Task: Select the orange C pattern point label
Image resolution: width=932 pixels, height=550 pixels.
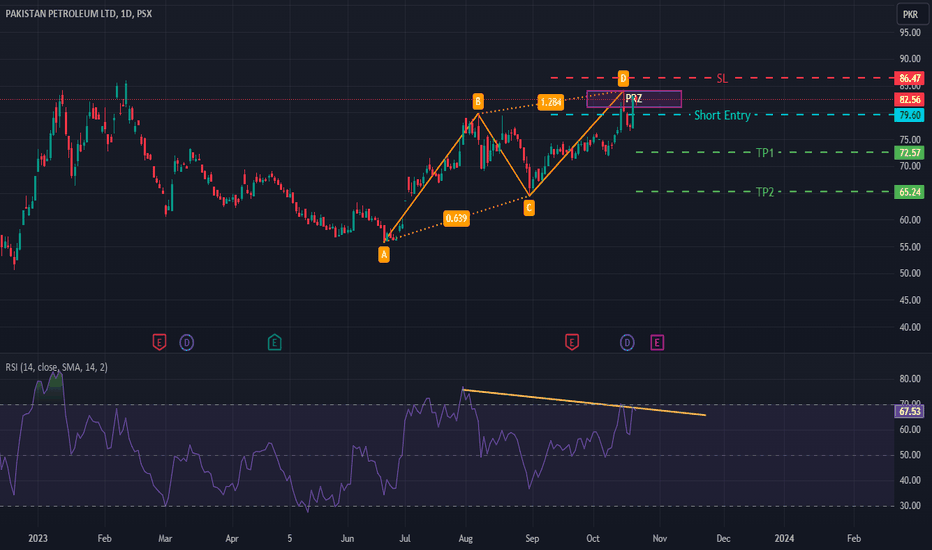Action: 529,208
